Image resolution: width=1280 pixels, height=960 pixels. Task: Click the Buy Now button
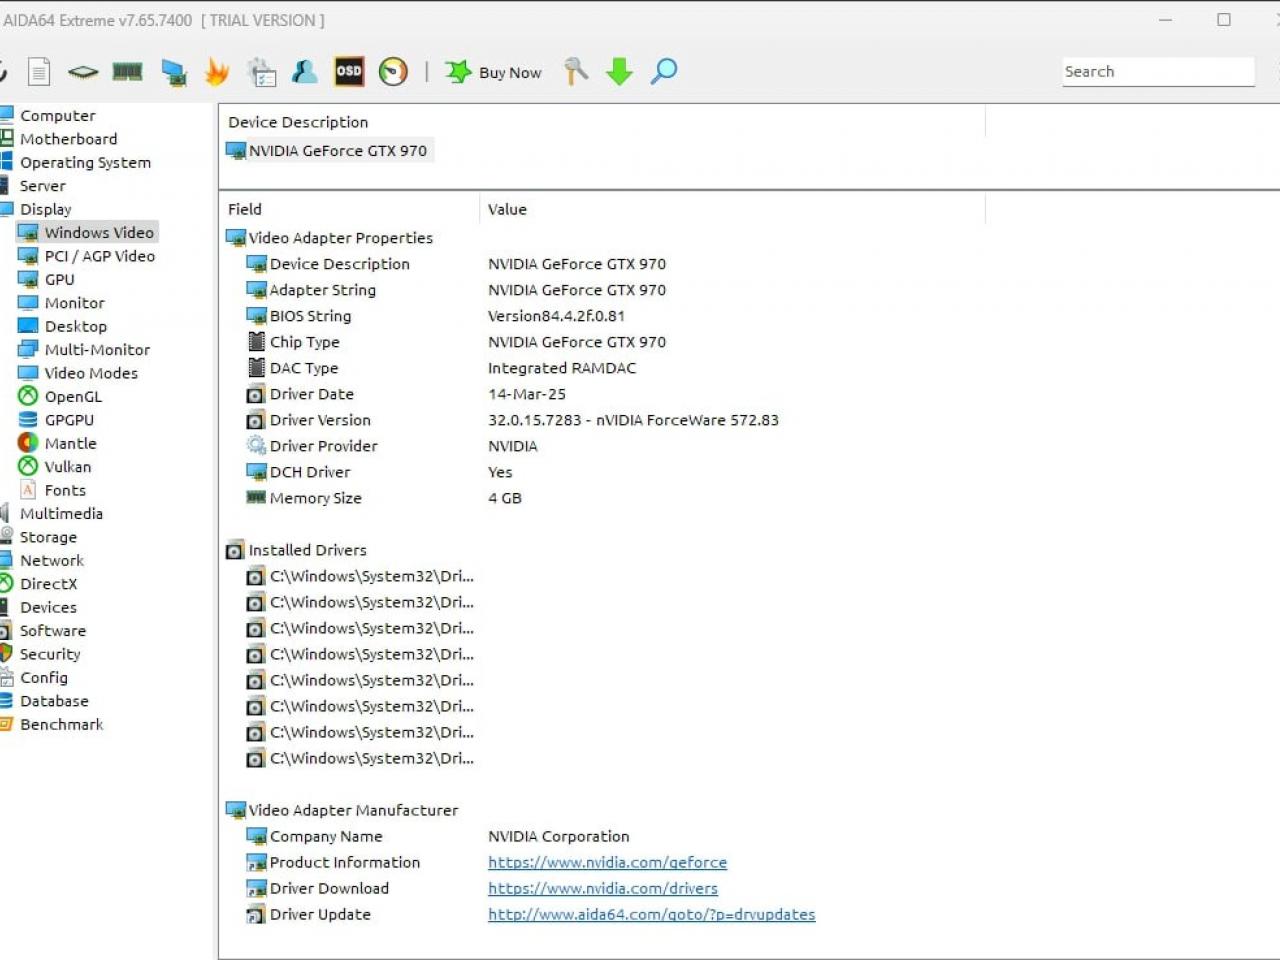pos(493,72)
